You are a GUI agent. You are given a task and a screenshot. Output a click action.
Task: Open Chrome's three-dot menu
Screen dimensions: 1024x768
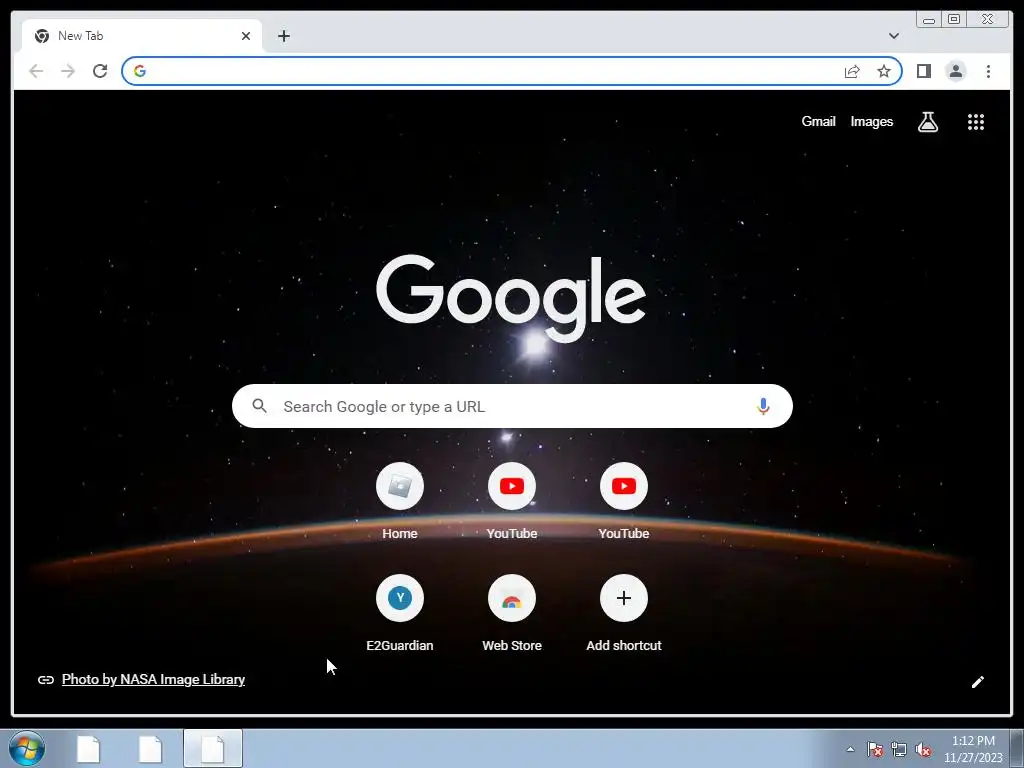[988, 71]
